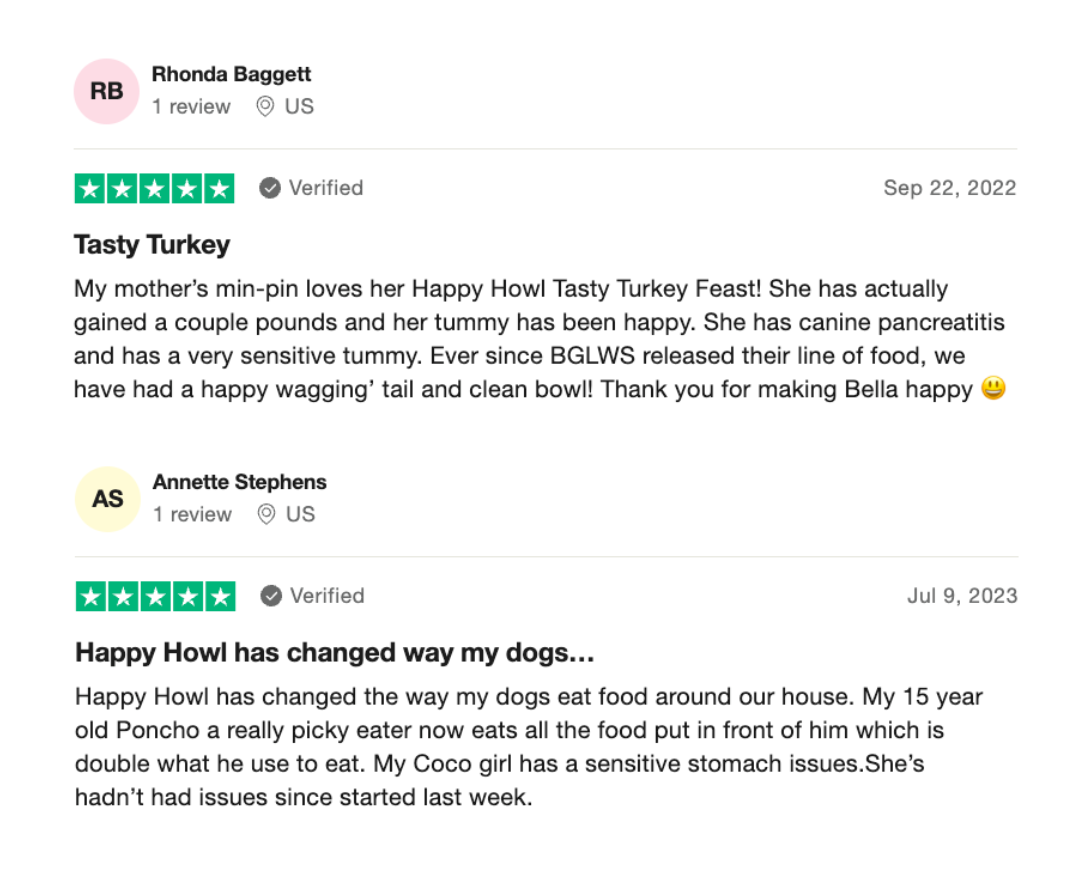Click the AS avatar circle
Image resolution: width=1080 pixels, height=880 pixels.
(x=107, y=499)
